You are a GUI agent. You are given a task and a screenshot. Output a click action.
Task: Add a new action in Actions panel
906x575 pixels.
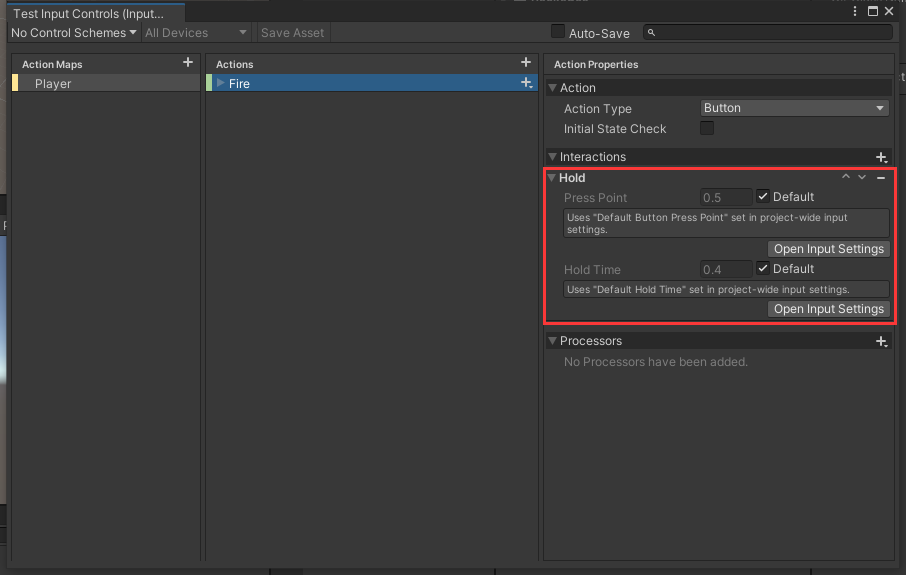(x=526, y=62)
